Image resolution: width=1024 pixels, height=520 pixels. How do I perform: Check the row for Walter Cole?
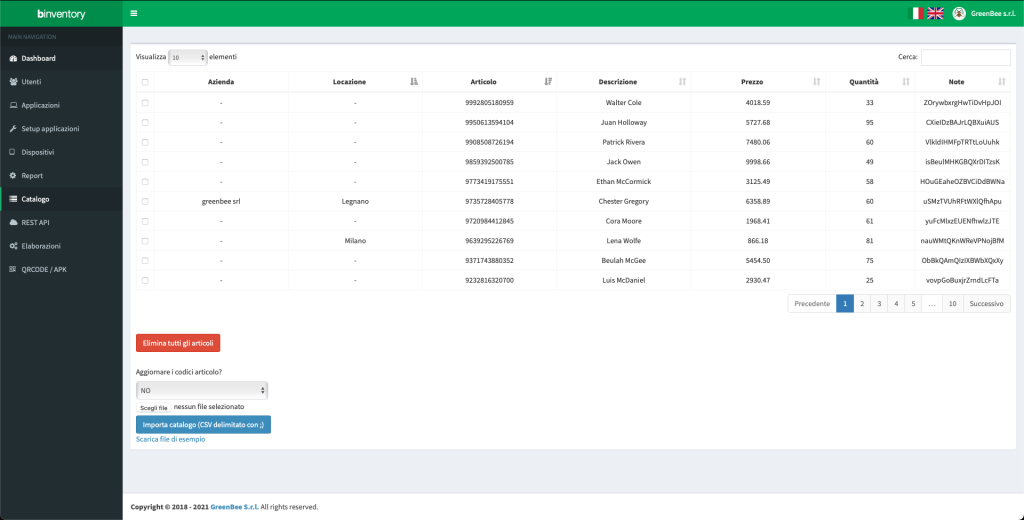[145, 103]
